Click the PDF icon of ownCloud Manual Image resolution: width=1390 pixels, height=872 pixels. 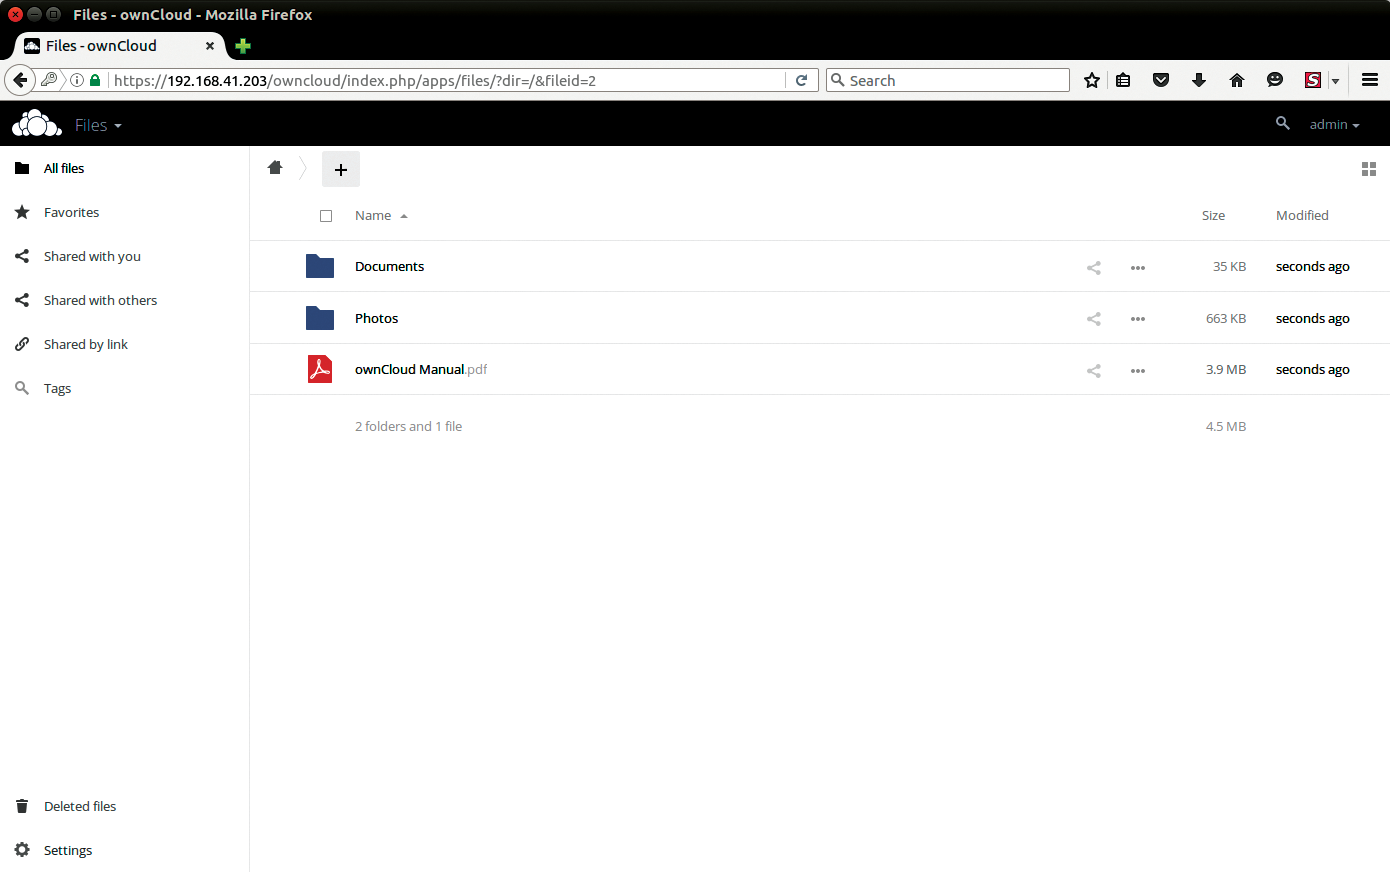coord(319,369)
